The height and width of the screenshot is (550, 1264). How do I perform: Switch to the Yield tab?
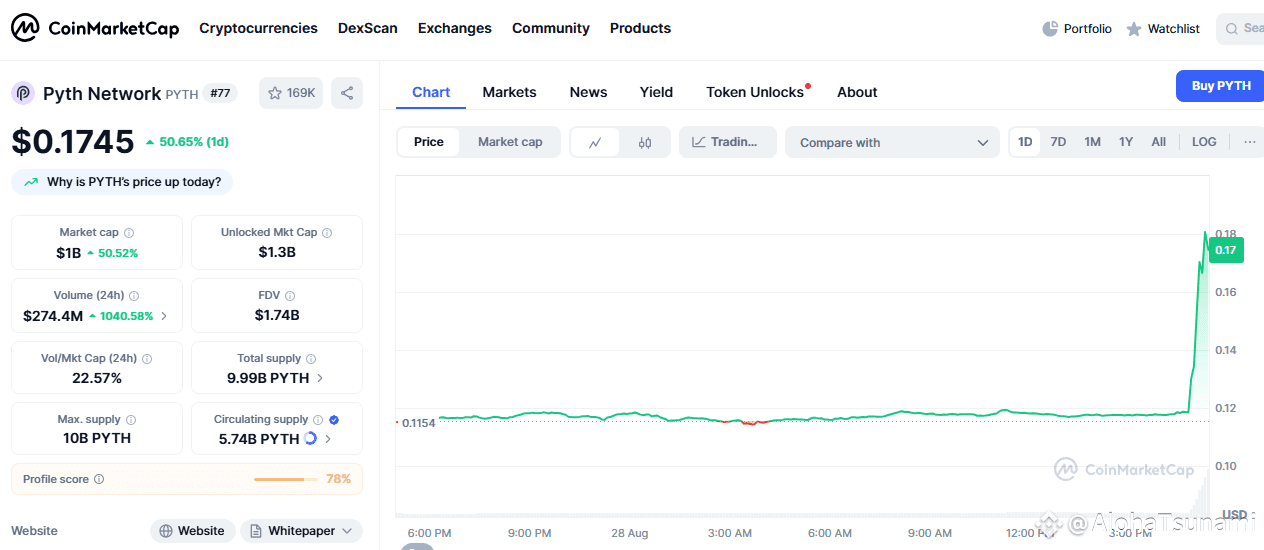point(656,92)
